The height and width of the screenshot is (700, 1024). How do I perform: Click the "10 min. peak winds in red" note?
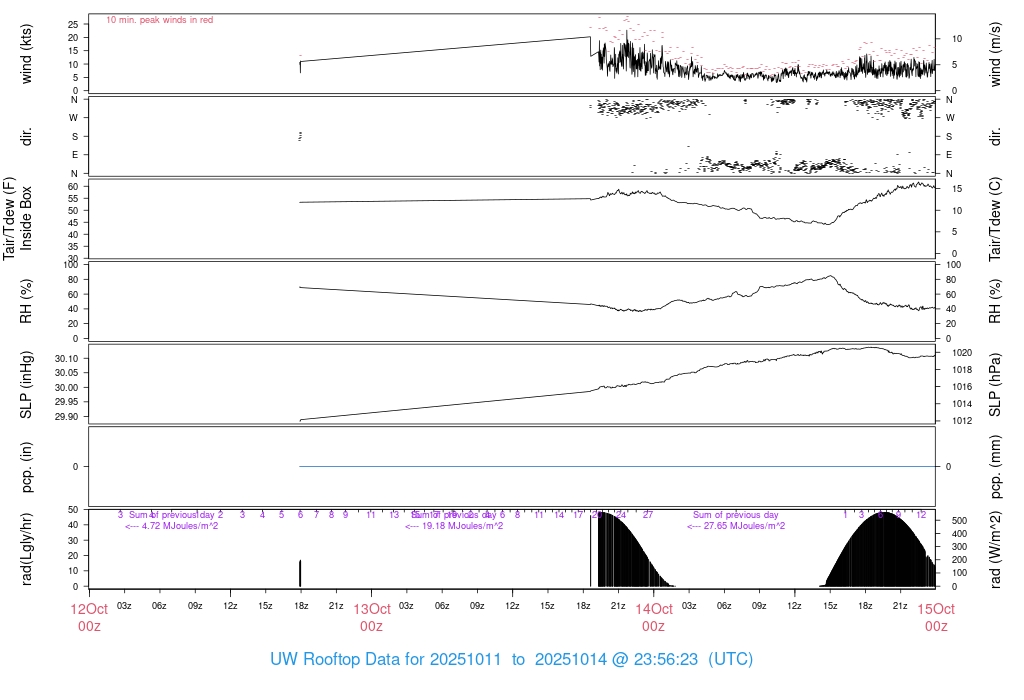coord(159,20)
